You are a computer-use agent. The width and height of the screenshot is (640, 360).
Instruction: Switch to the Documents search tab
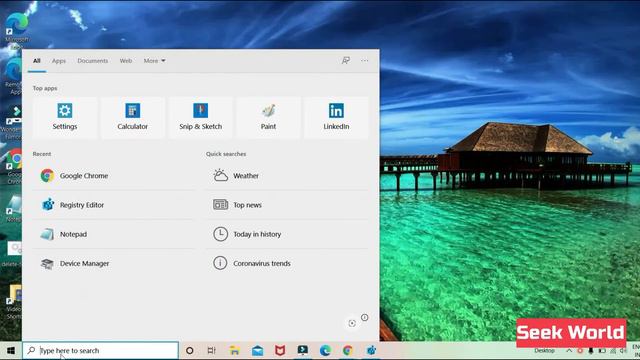click(93, 61)
